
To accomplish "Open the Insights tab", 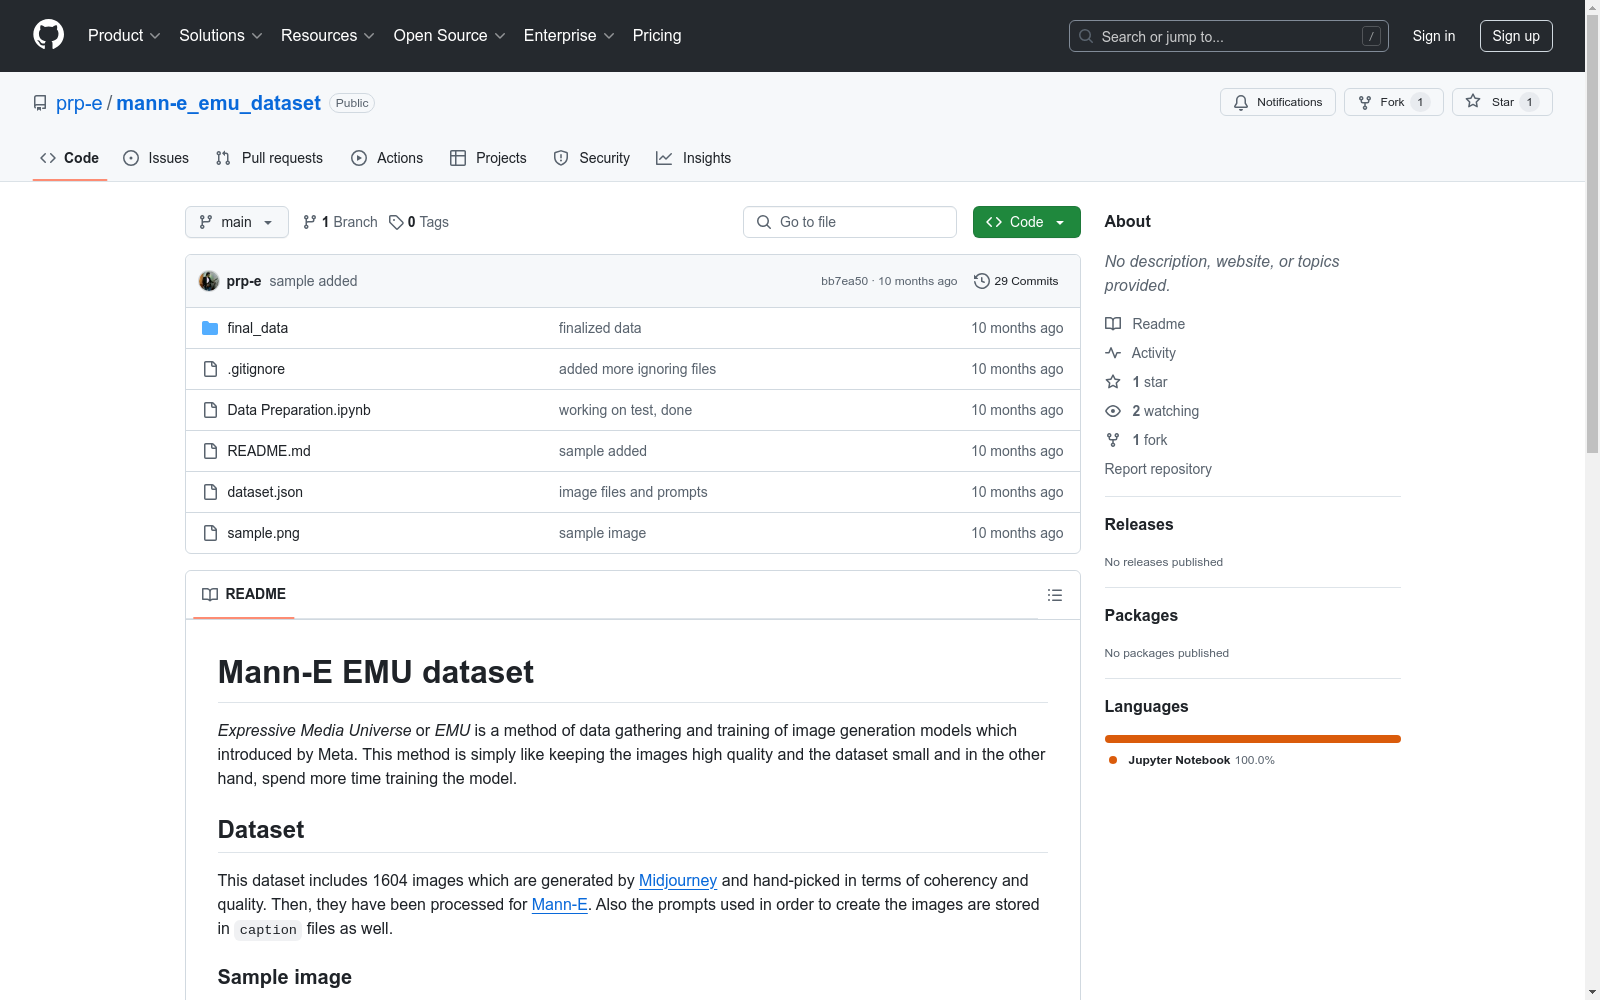I will [693, 158].
